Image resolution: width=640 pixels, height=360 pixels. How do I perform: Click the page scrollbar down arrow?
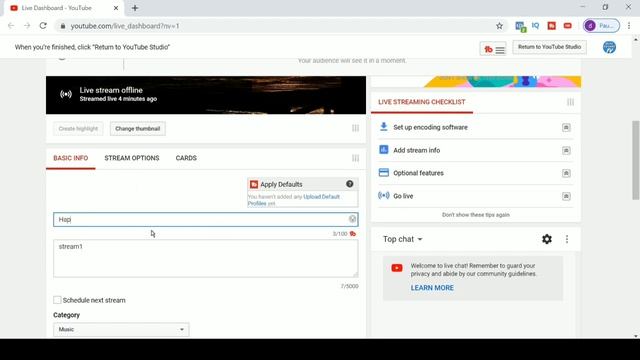(636, 336)
